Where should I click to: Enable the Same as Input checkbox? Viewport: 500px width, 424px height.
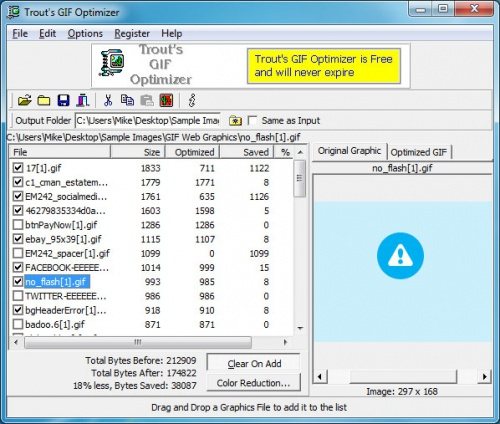pos(253,120)
